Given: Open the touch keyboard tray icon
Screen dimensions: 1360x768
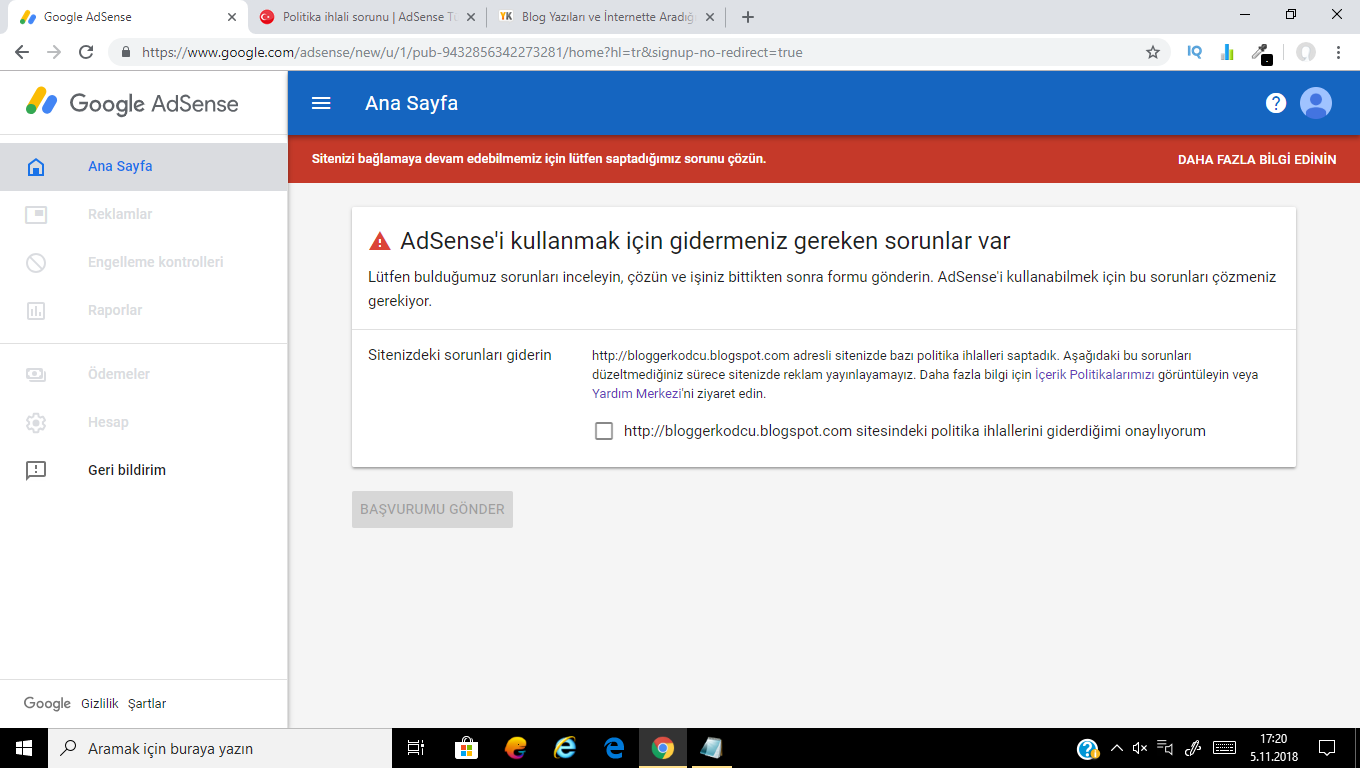Looking at the screenshot, I should click(1224, 748).
